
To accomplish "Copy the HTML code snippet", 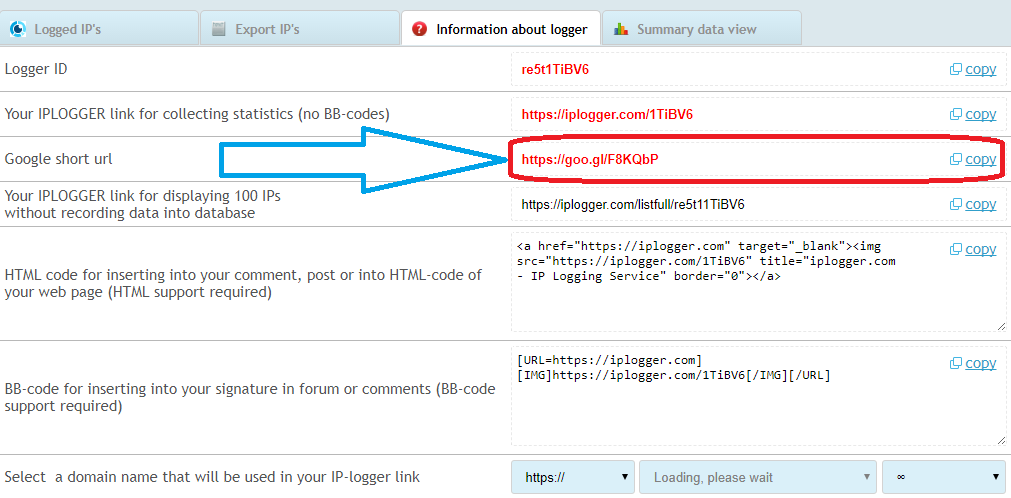I will tap(980, 249).
